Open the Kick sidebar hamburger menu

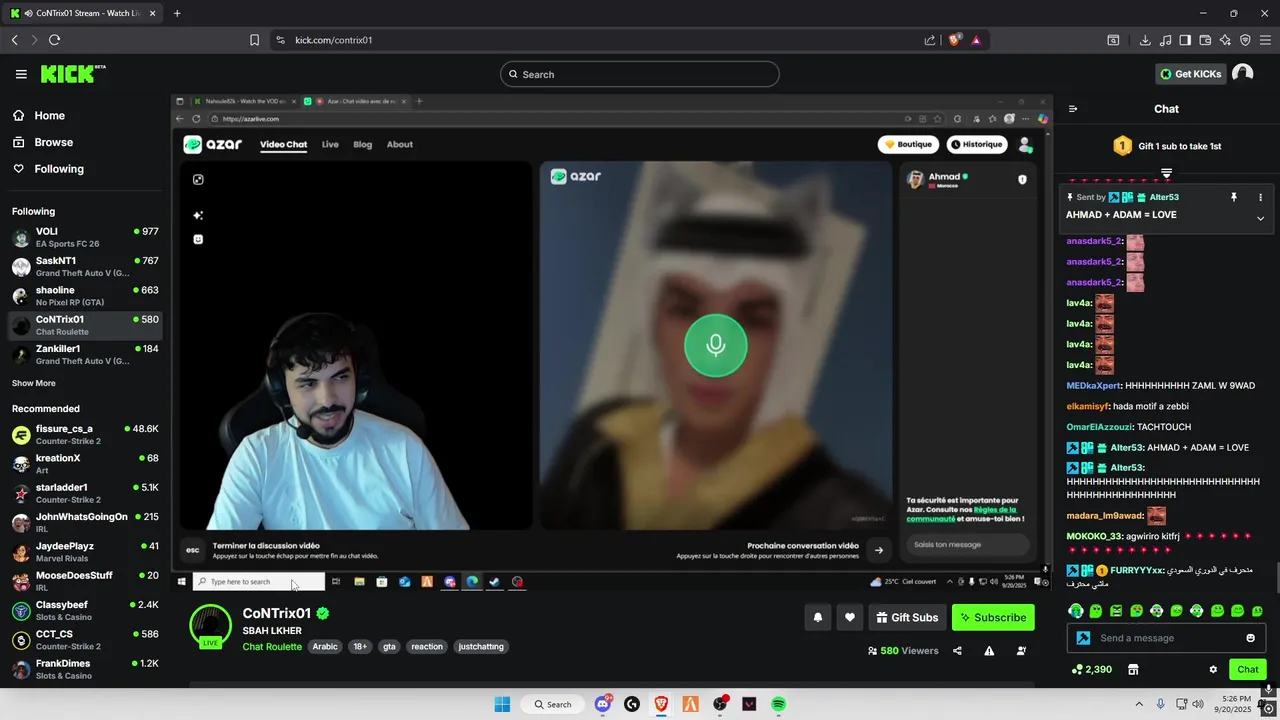21,74
